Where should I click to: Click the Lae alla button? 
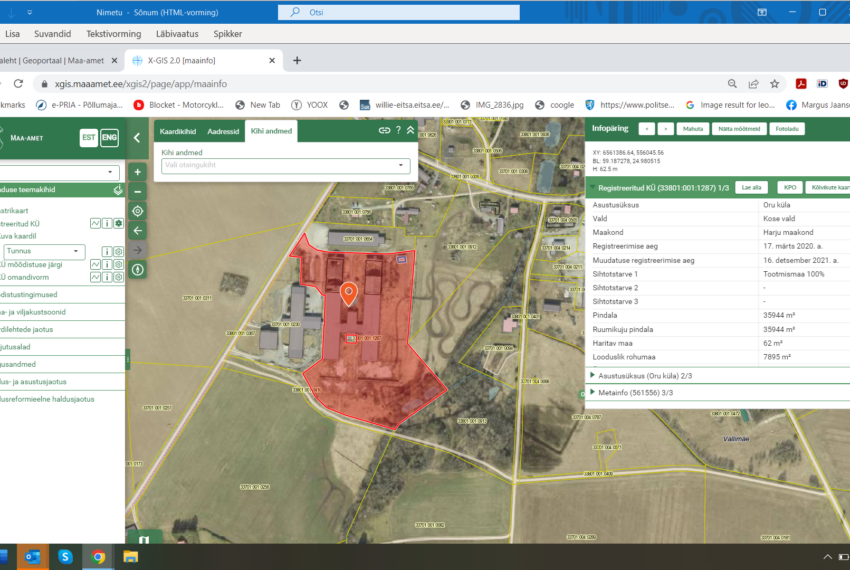[751, 188]
